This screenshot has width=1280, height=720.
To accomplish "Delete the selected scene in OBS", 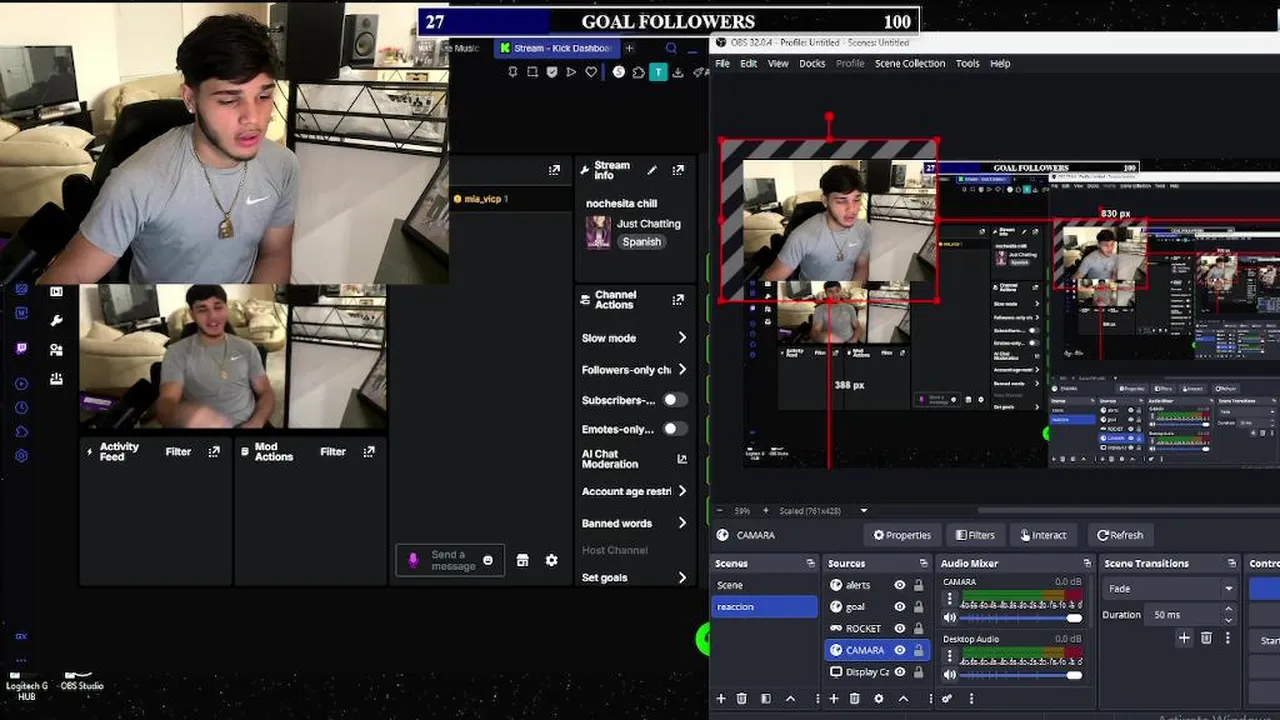I will (742, 699).
